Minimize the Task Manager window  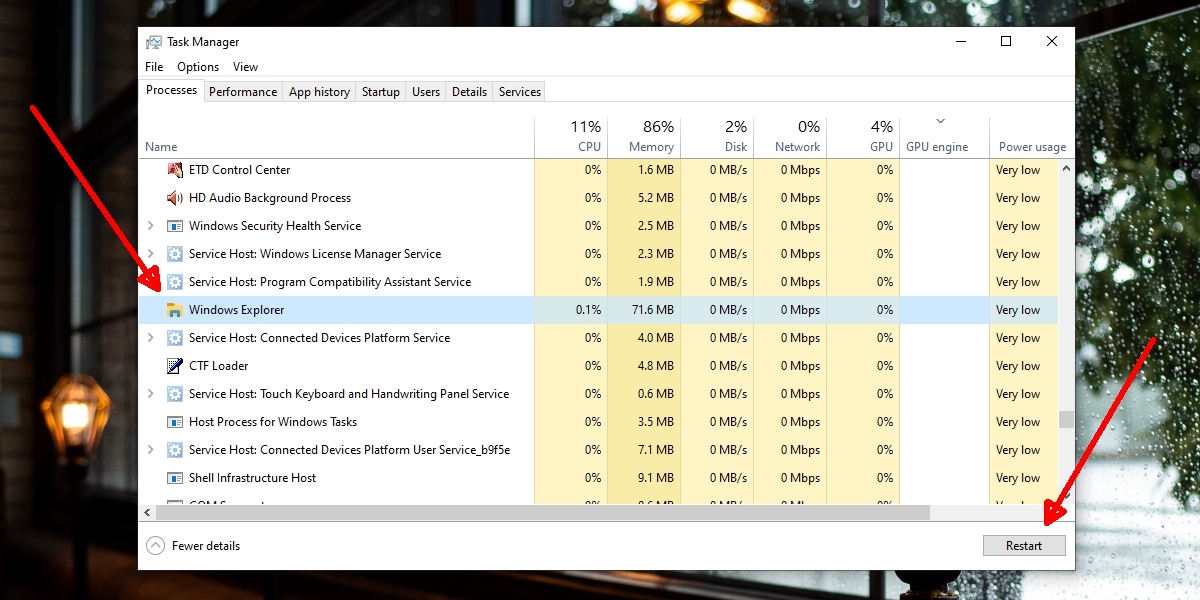960,41
